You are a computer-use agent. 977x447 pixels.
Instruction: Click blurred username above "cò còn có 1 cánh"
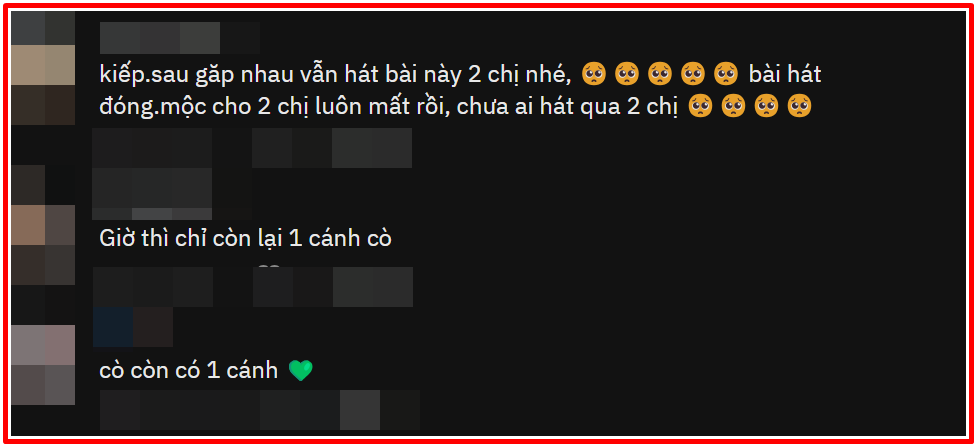coord(133,327)
